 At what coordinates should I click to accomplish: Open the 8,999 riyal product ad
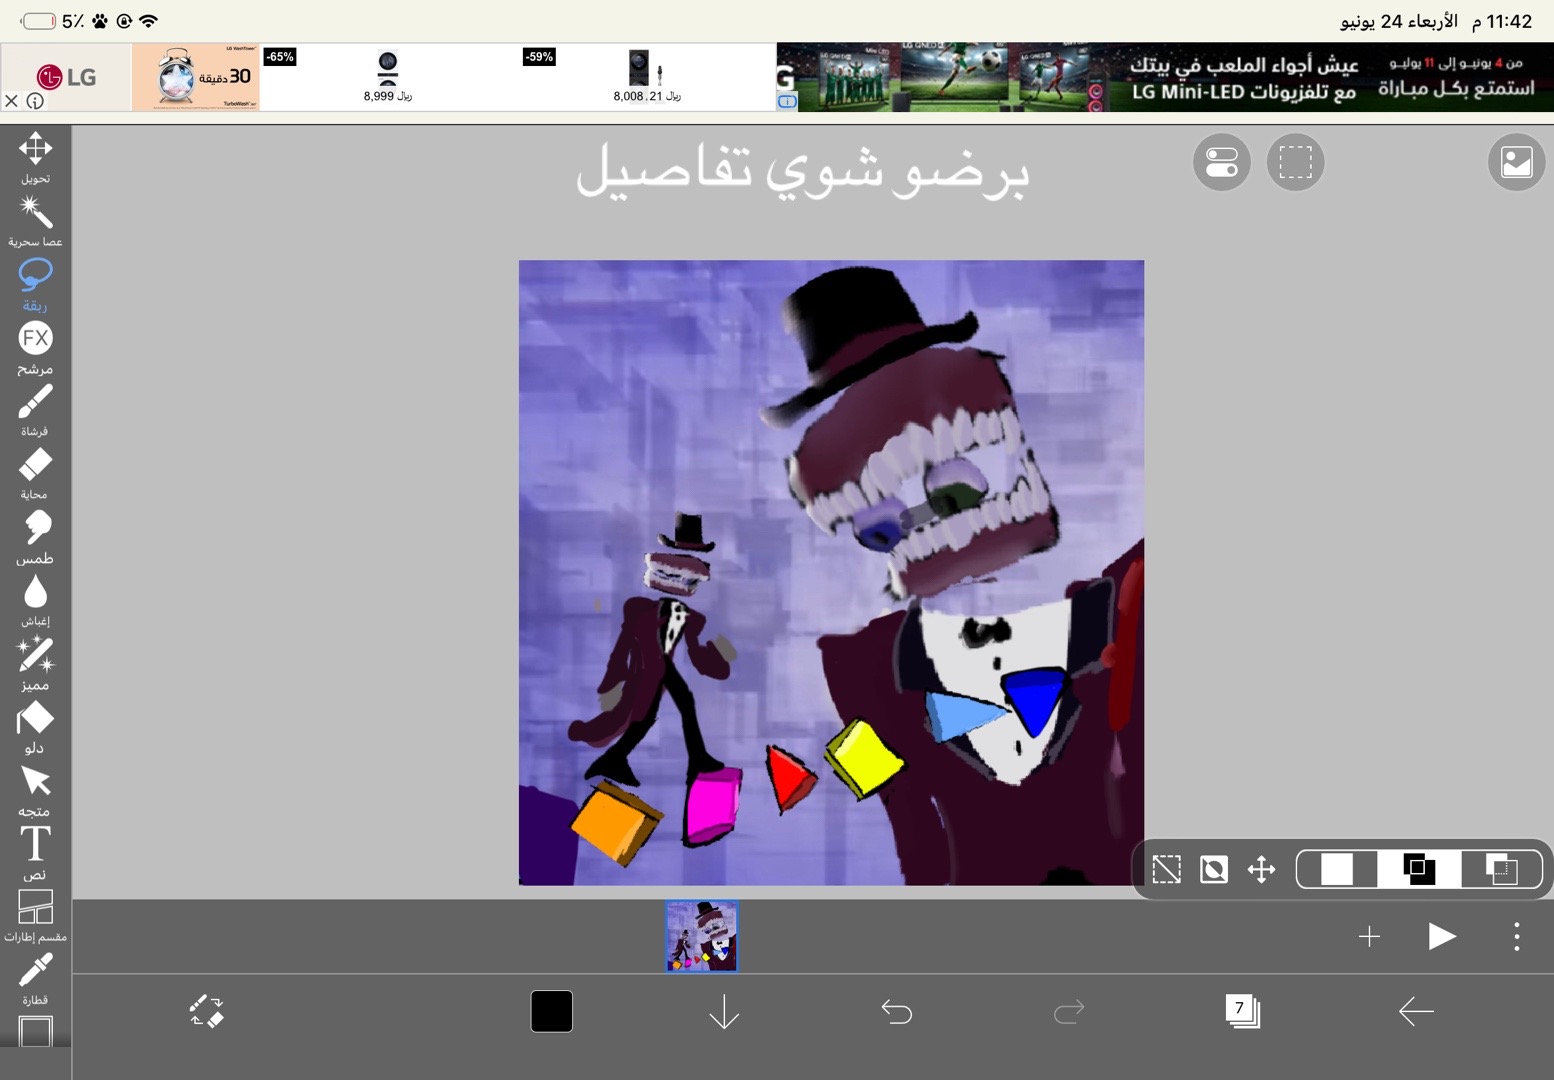tap(388, 77)
